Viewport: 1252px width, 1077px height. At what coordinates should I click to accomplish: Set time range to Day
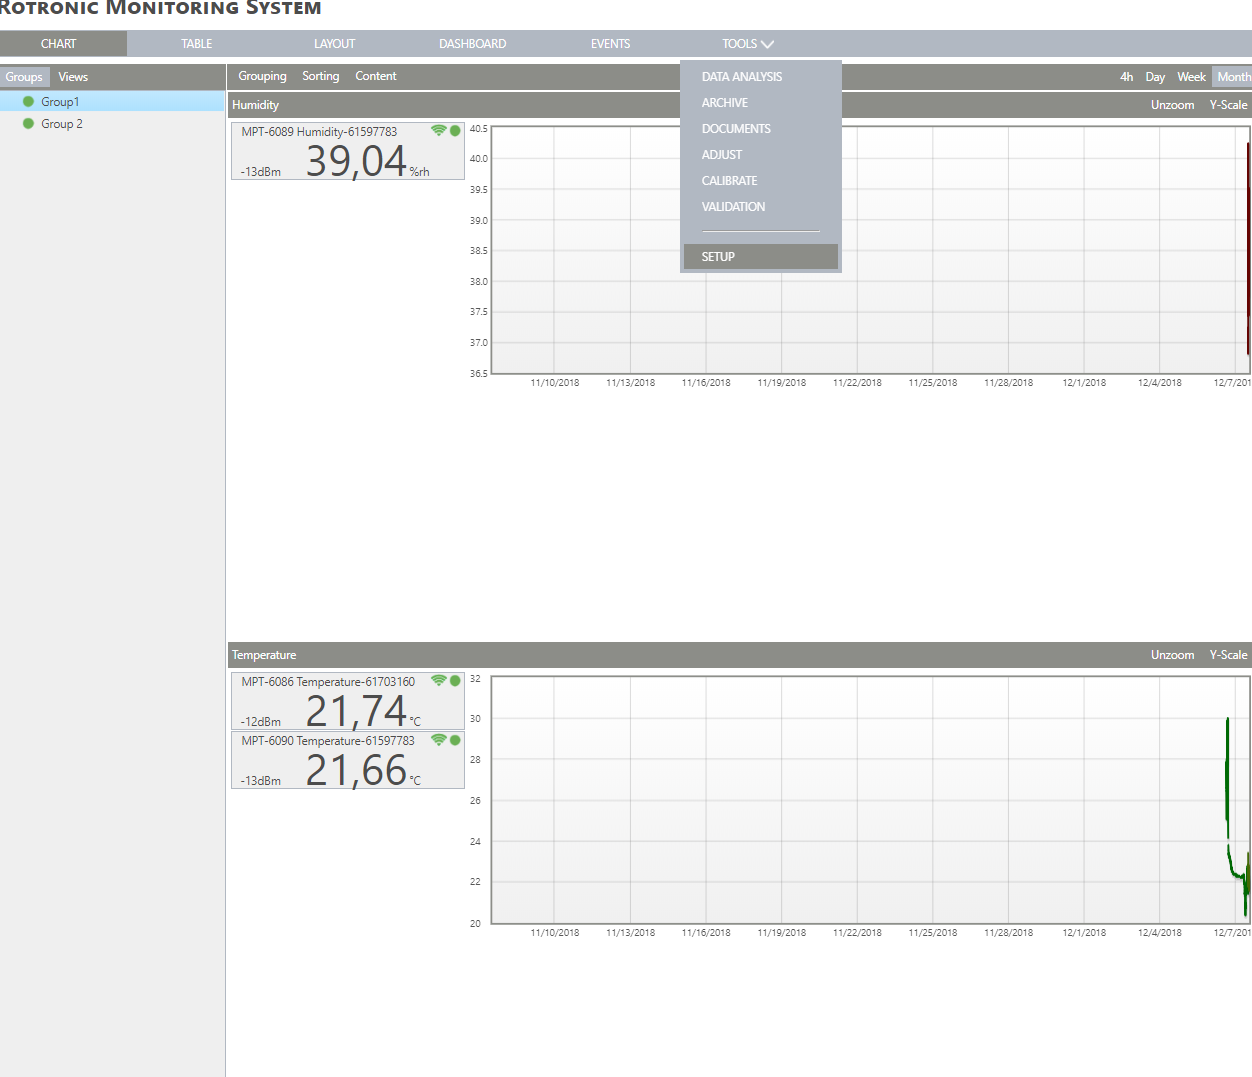tap(1155, 77)
